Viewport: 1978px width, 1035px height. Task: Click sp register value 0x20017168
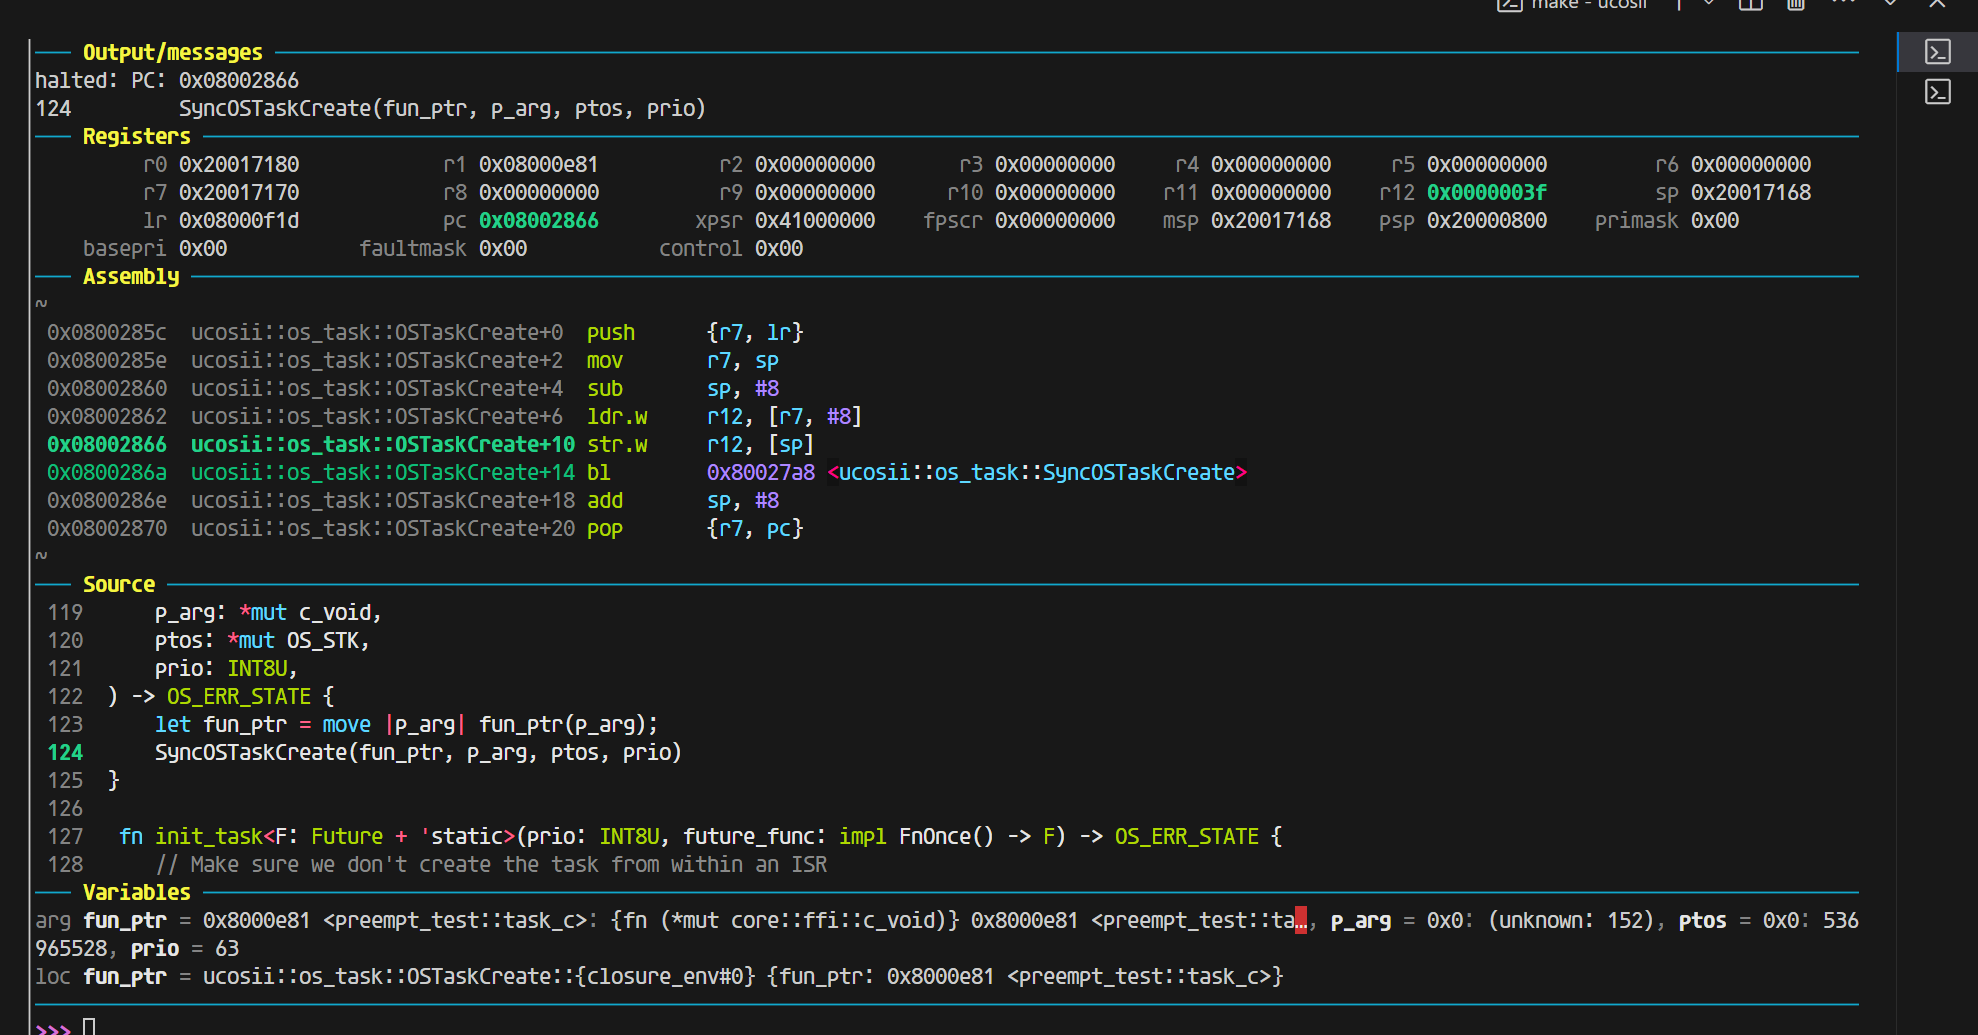pos(1751,192)
